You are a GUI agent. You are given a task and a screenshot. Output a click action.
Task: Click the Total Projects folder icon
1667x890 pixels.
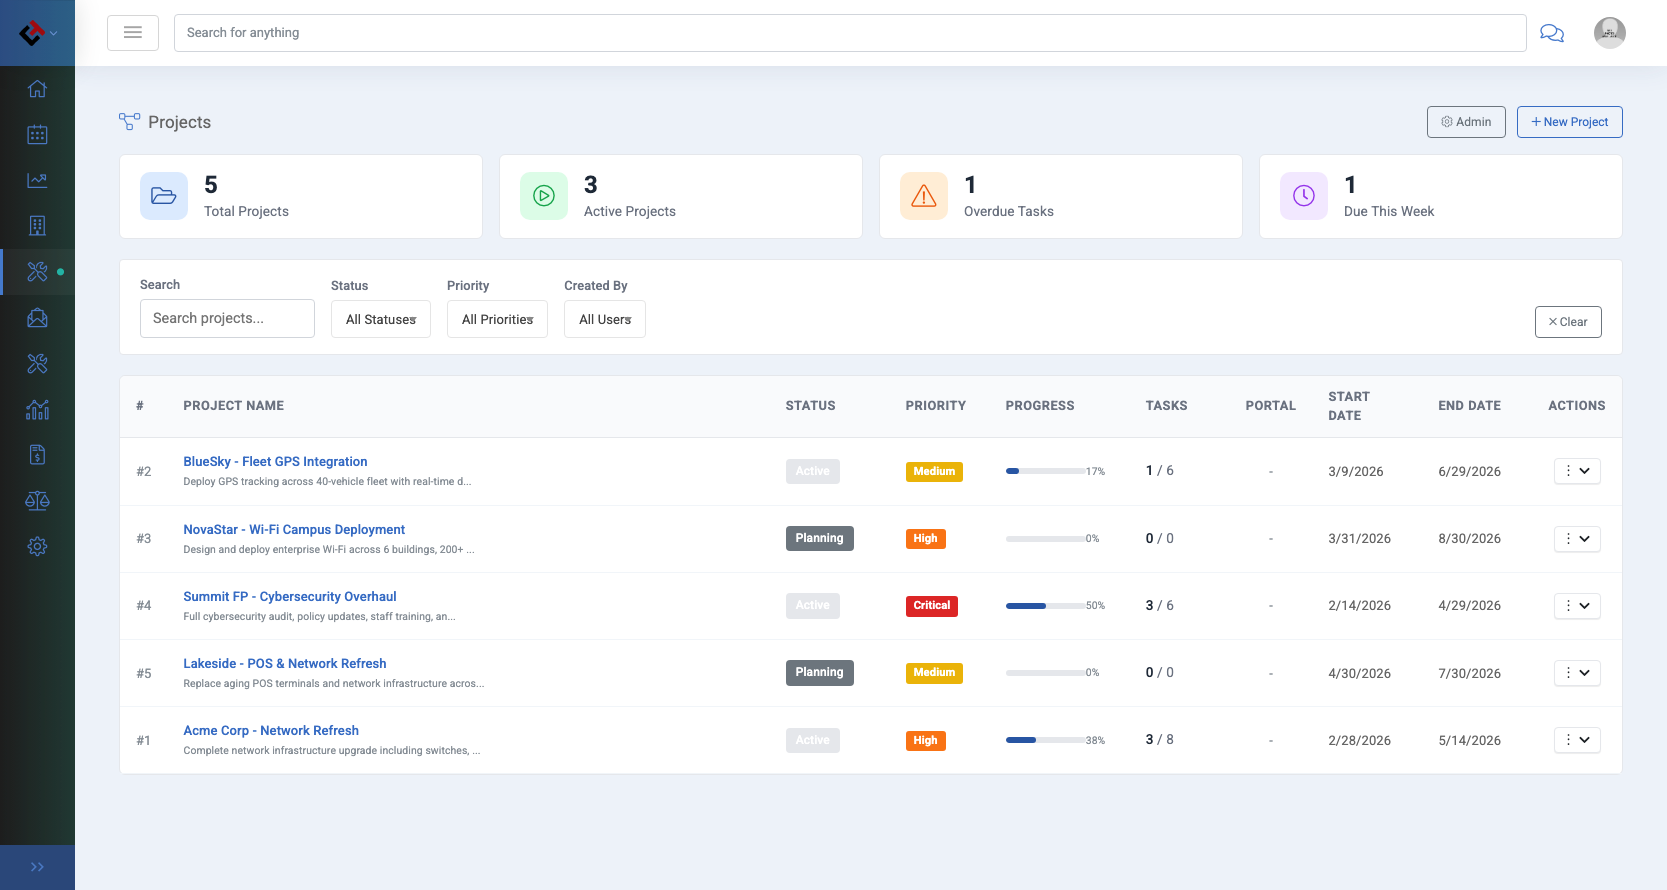(x=164, y=196)
